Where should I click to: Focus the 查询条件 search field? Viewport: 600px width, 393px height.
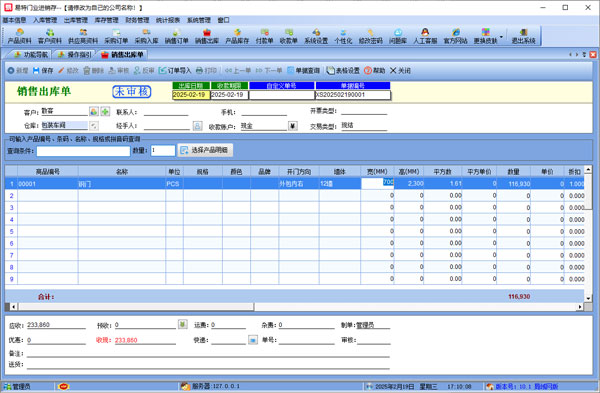click(x=83, y=151)
